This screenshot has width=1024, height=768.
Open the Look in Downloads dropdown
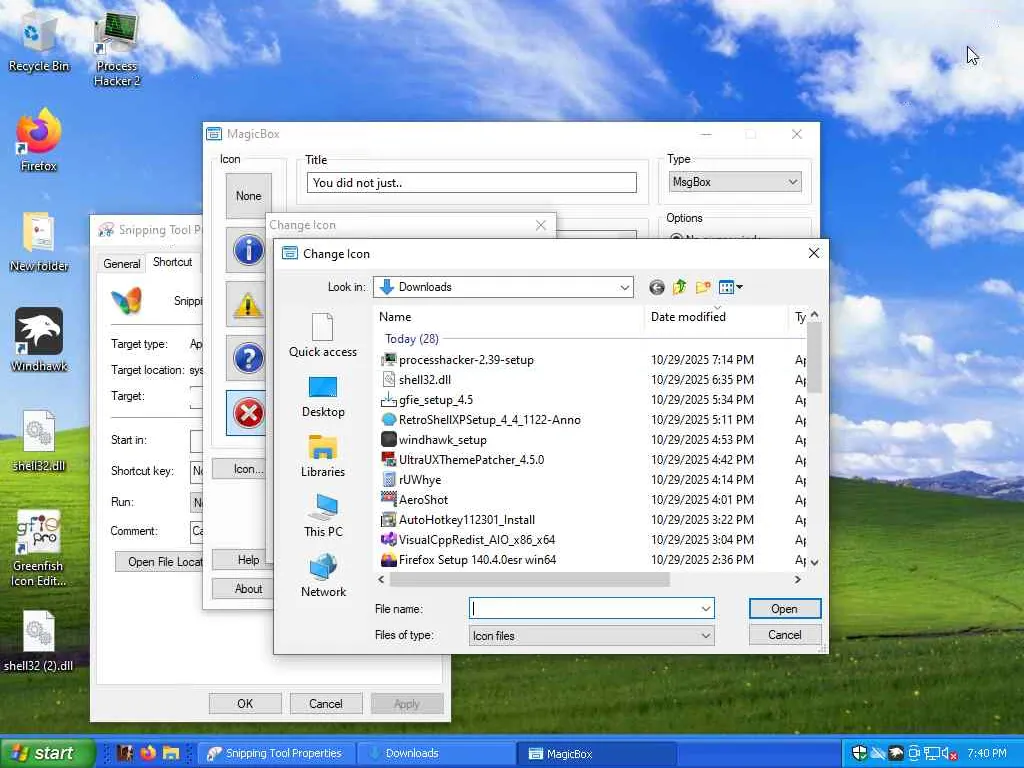pyautogui.click(x=503, y=287)
